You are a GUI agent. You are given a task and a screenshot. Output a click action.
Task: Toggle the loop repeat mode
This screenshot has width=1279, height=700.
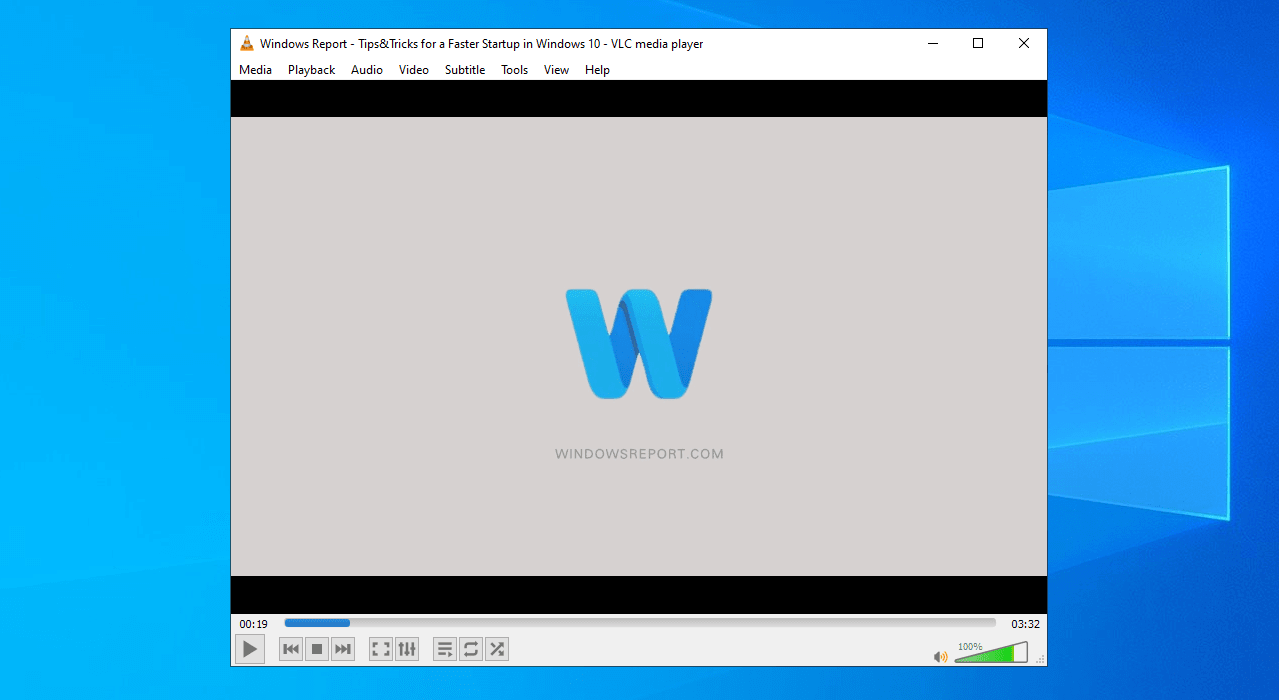[x=471, y=649]
